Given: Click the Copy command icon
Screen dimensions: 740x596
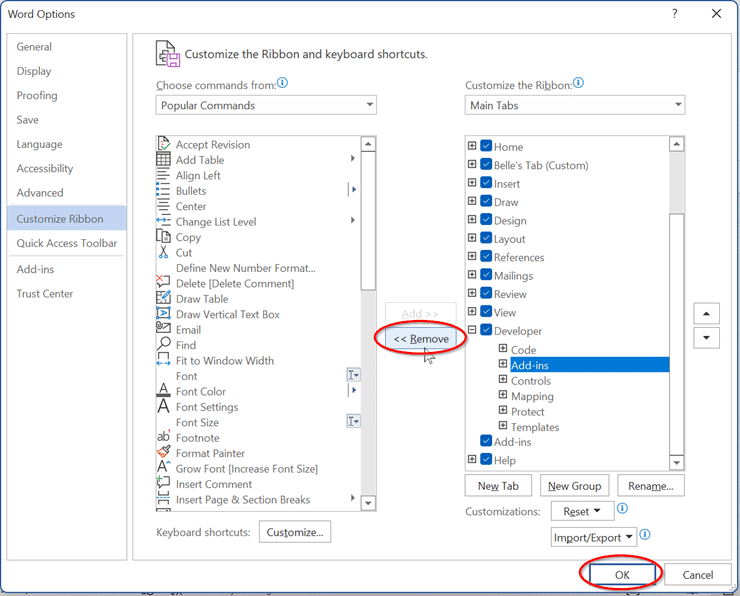Looking at the screenshot, I should pos(163,236).
